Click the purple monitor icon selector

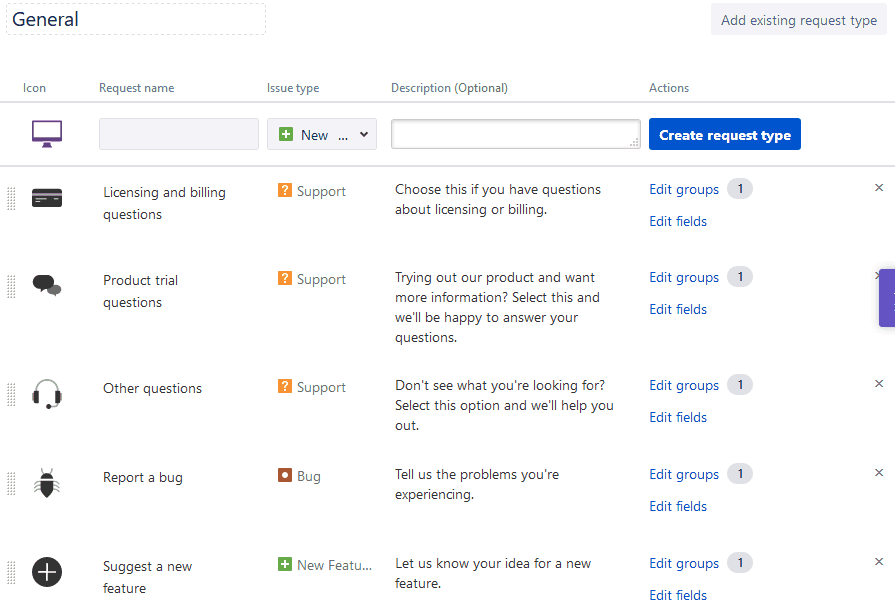coord(47,134)
